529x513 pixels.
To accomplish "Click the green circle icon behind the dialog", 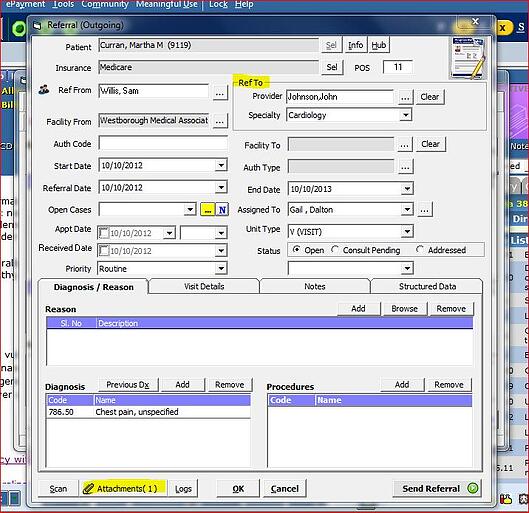I will (19, 28).
